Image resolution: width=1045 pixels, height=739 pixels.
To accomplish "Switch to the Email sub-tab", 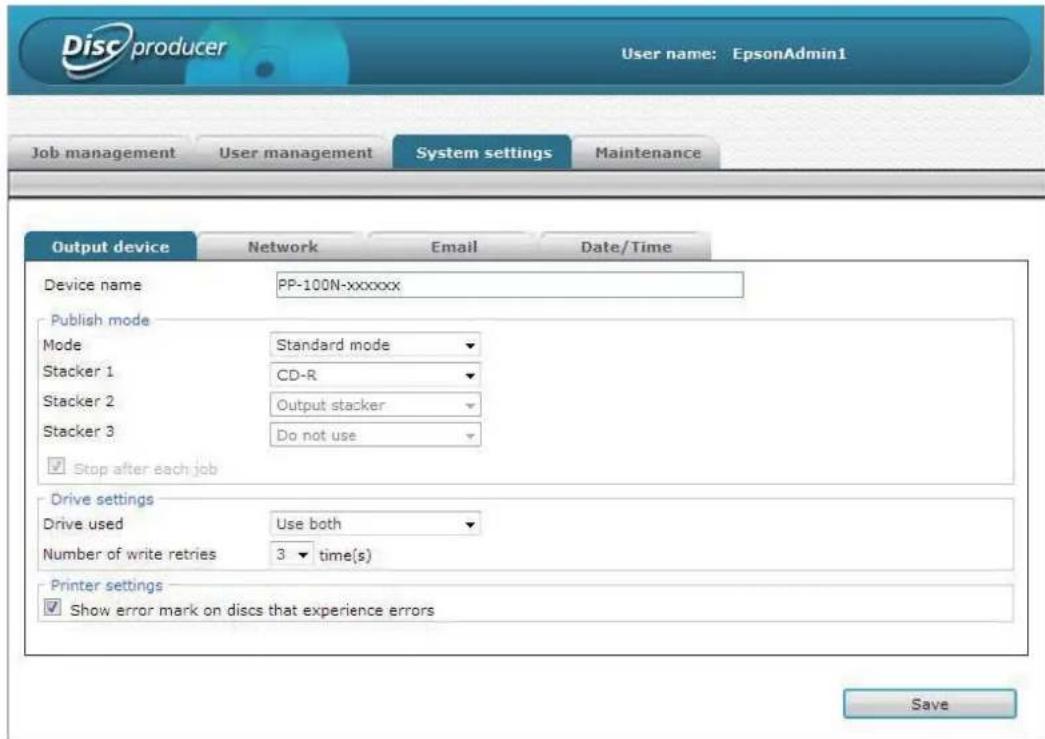I will [454, 247].
